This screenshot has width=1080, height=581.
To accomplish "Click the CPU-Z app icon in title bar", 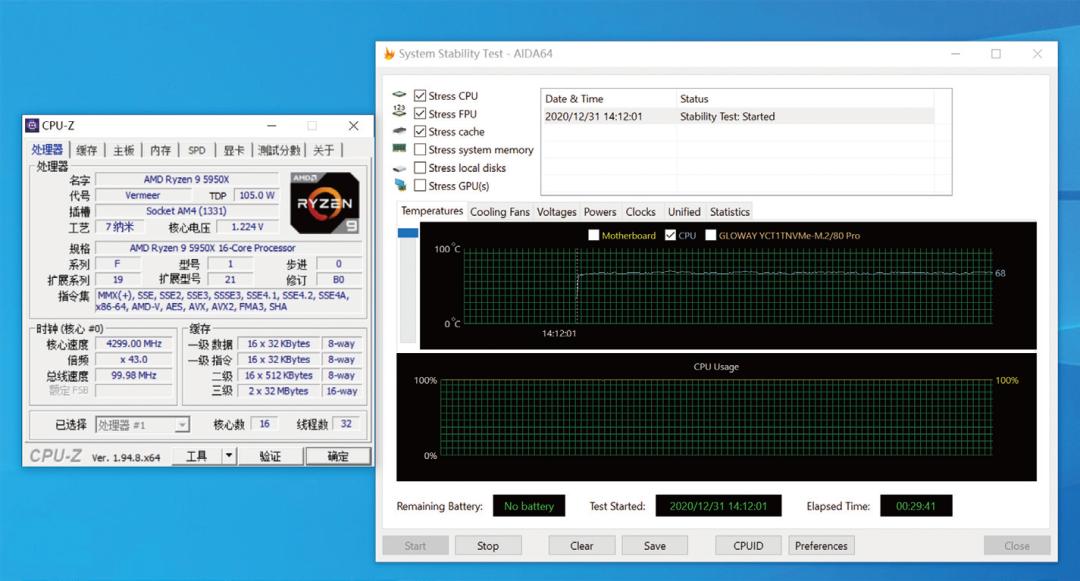I will point(32,126).
